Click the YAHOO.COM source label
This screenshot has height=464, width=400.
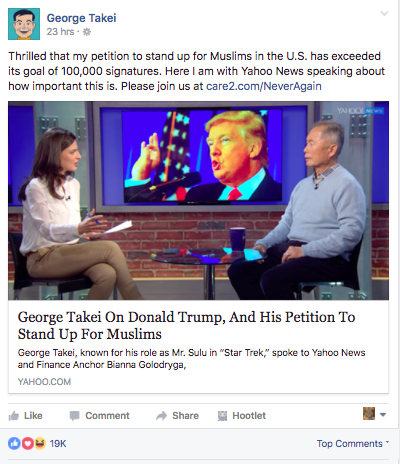click(x=44, y=382)
